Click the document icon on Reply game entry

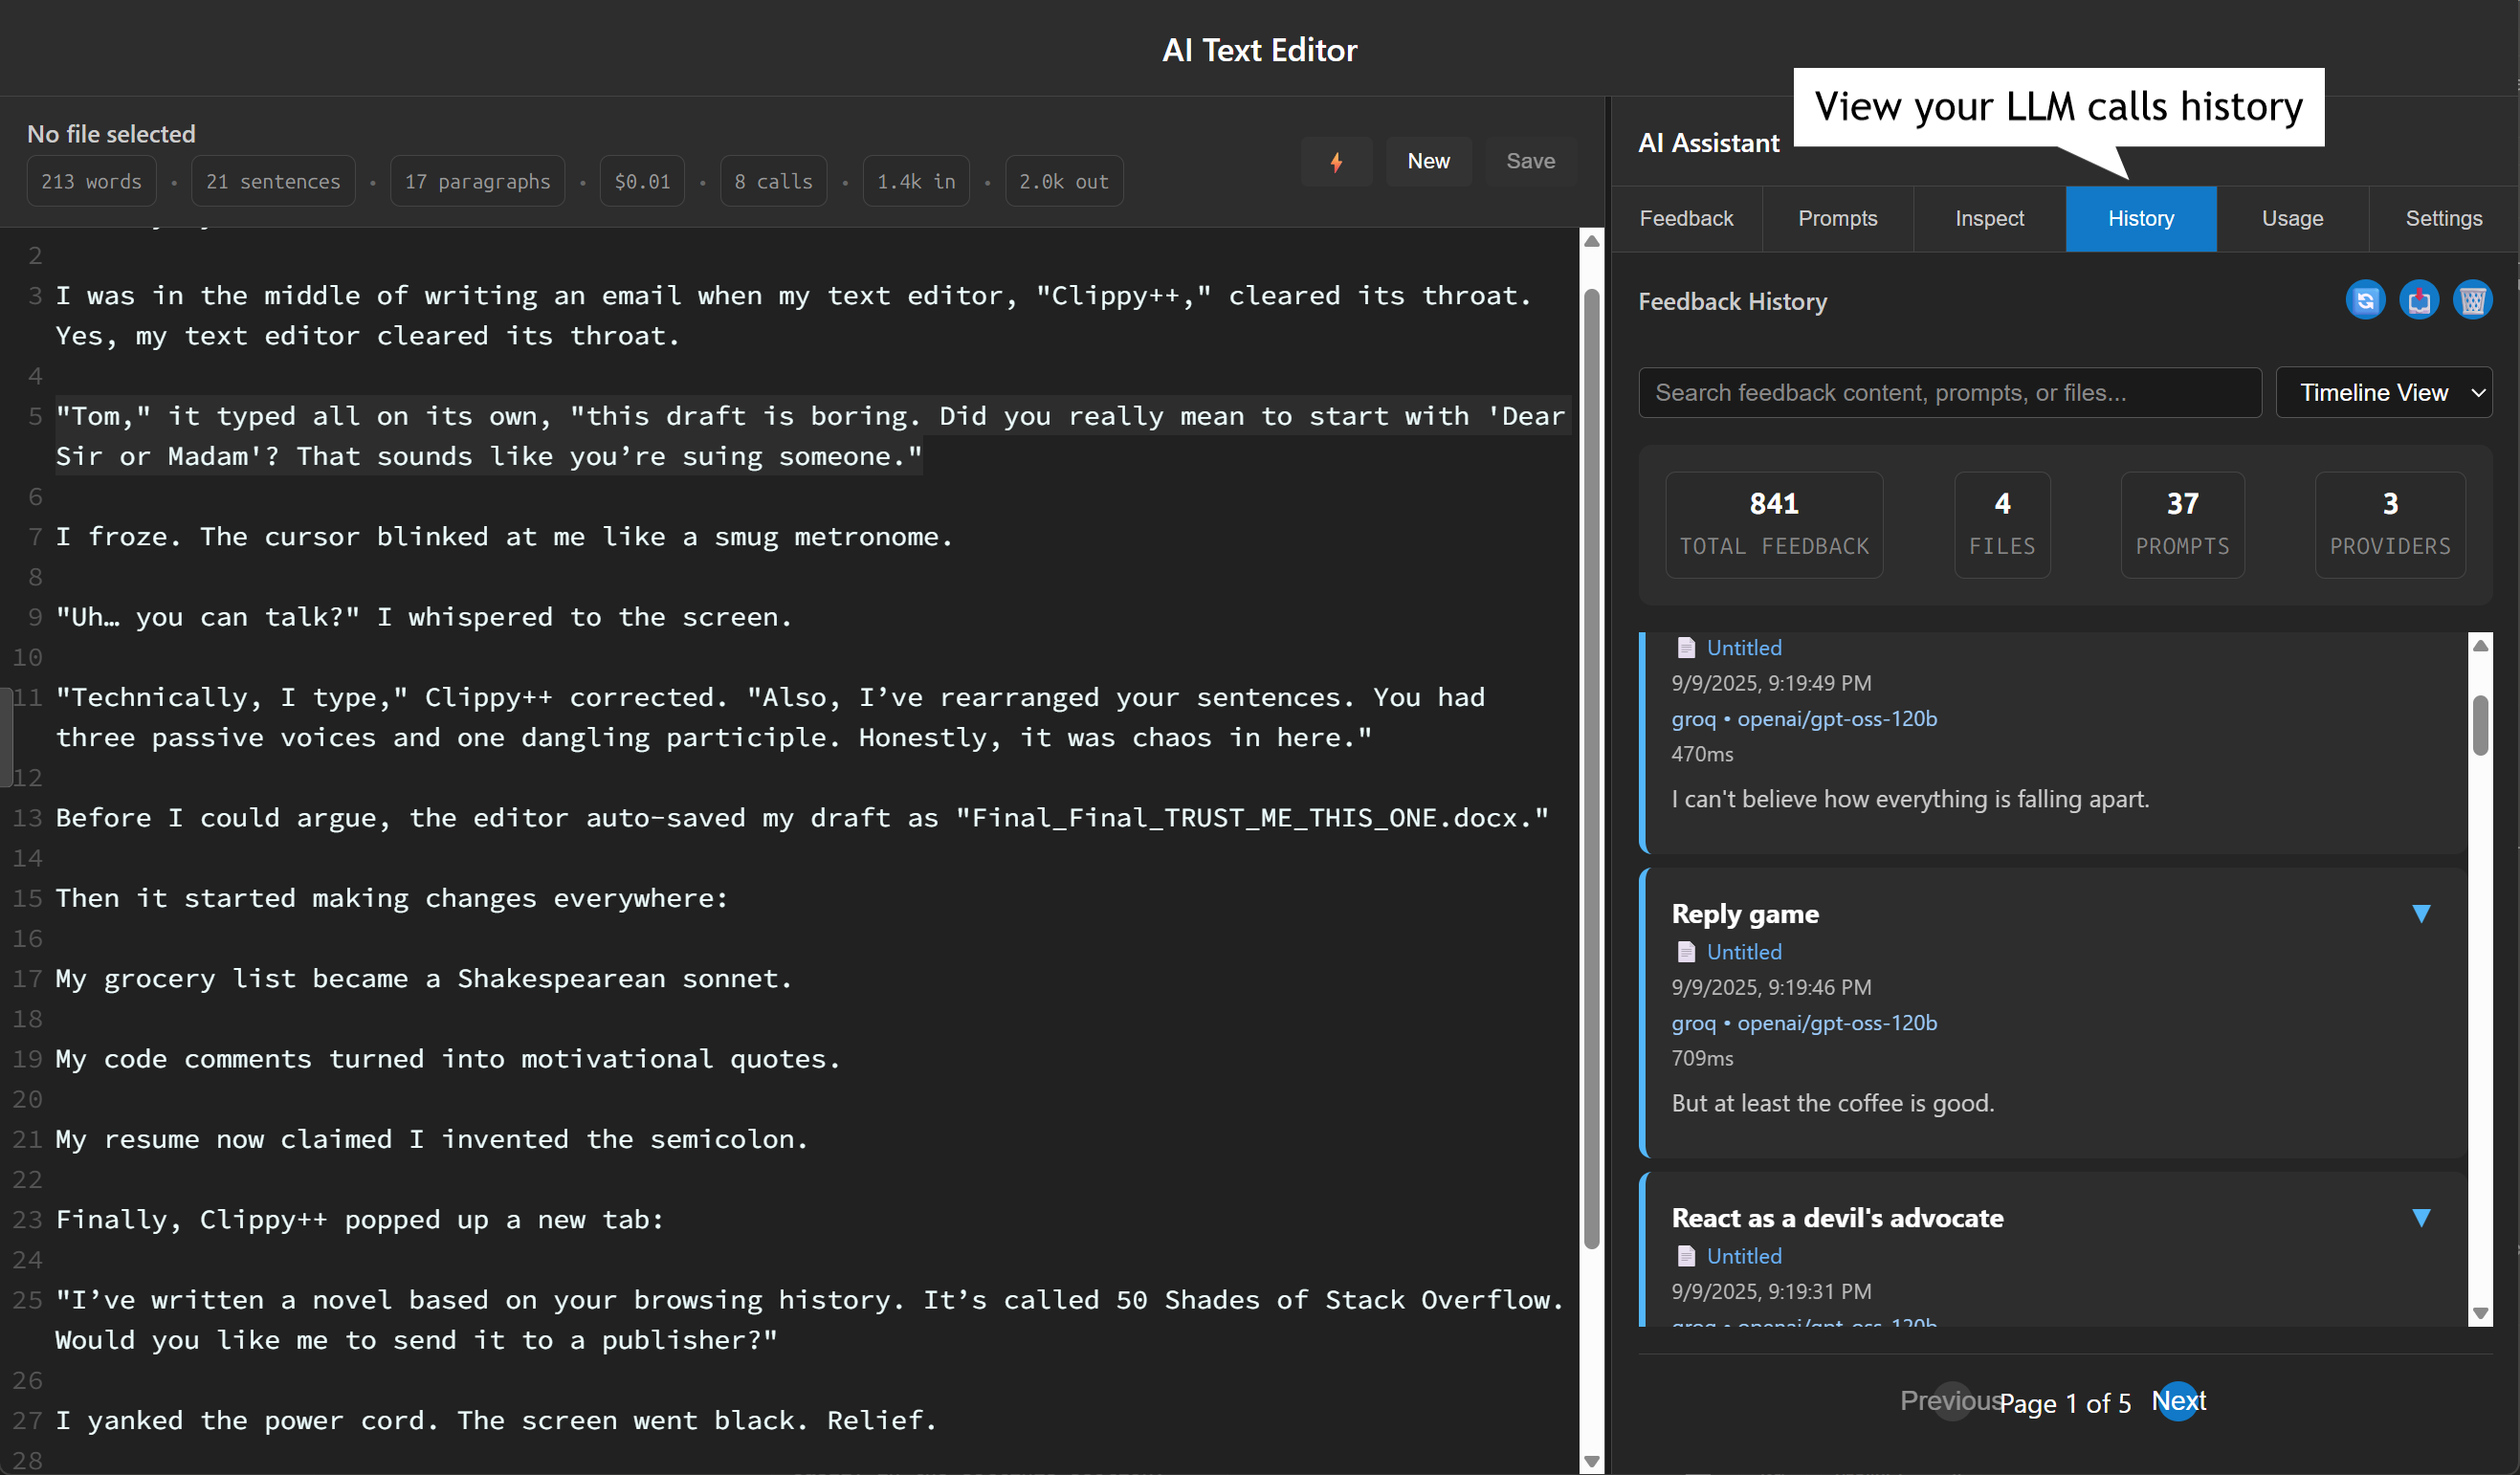click(x=1686, y=952)
